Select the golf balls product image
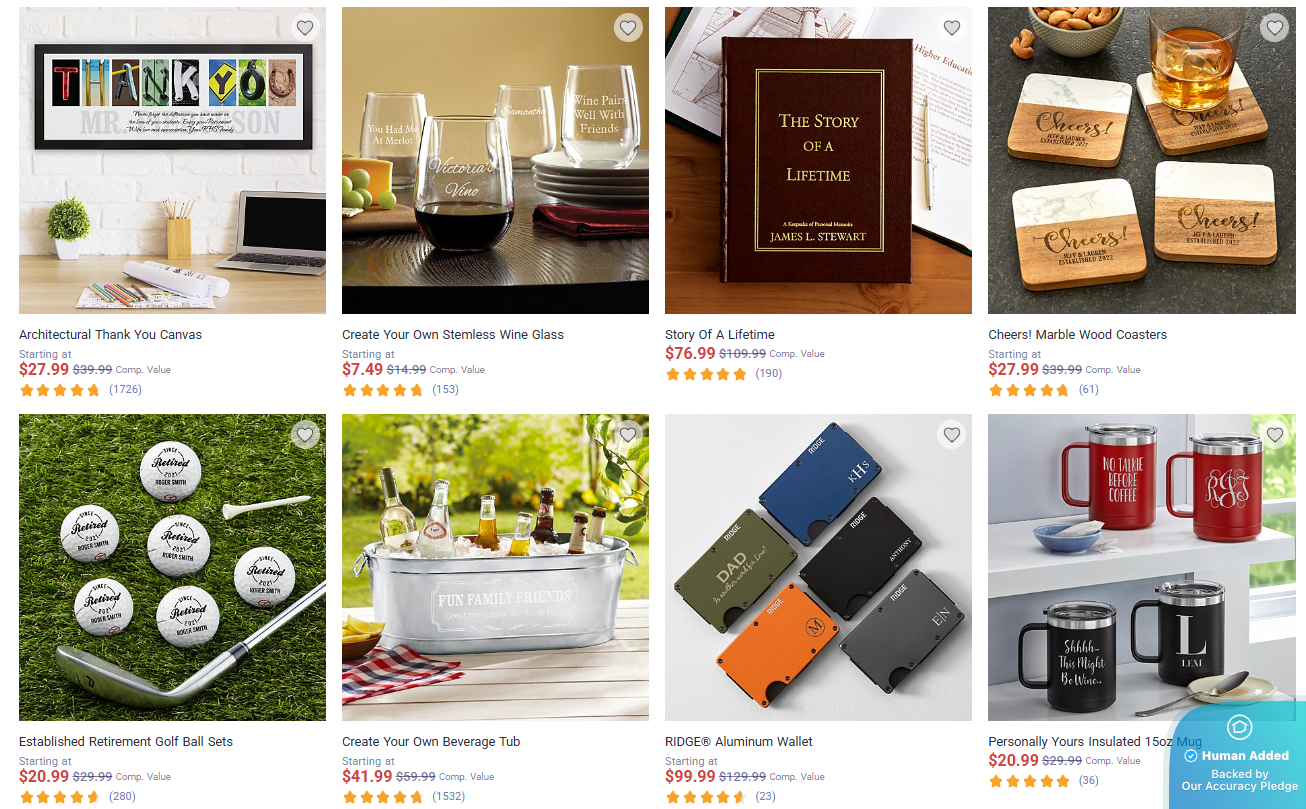Screen dimensions: 1306x809 172,568
